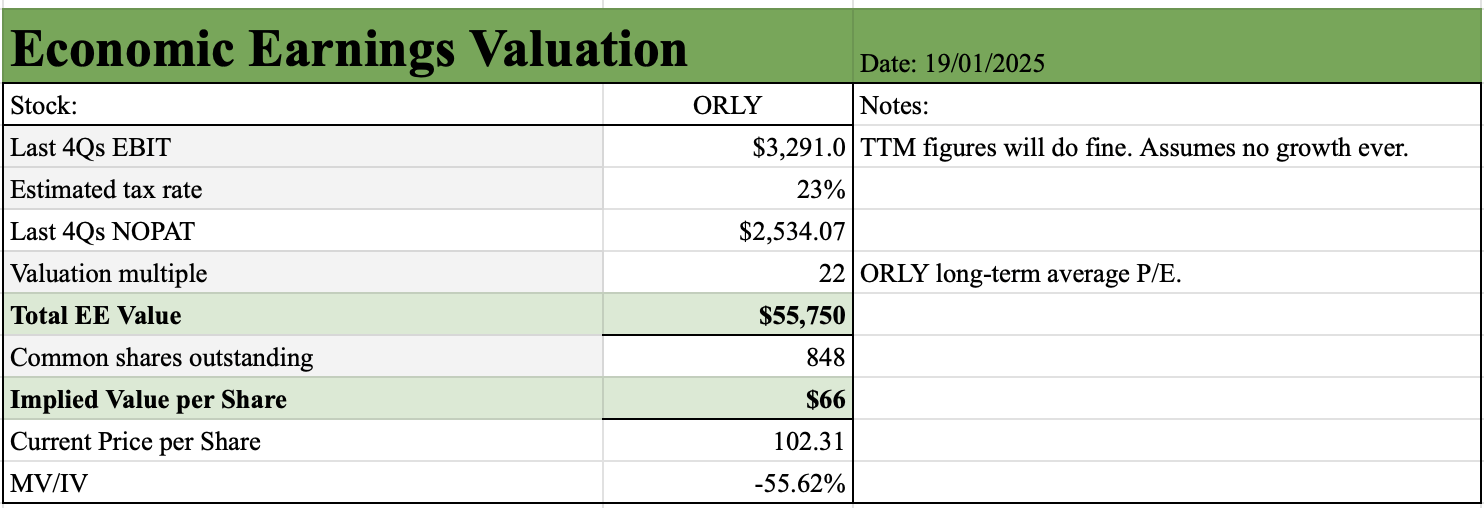The height and width of the screenshot is (508, 1484).
Task: Click the Stock: label cell
Action: [x=304, y=105]
